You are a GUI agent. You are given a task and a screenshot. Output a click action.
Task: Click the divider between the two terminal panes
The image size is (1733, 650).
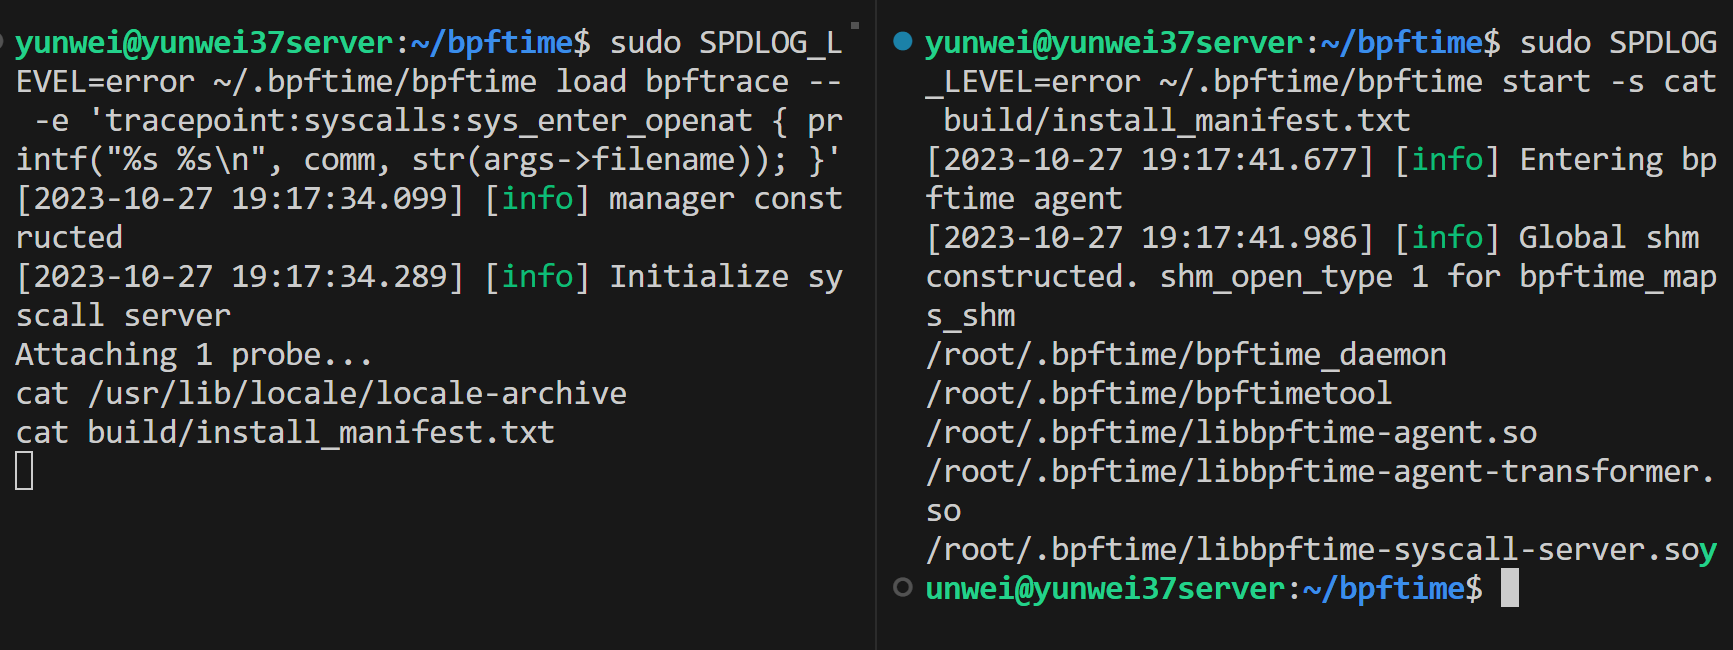coord(876,325)
